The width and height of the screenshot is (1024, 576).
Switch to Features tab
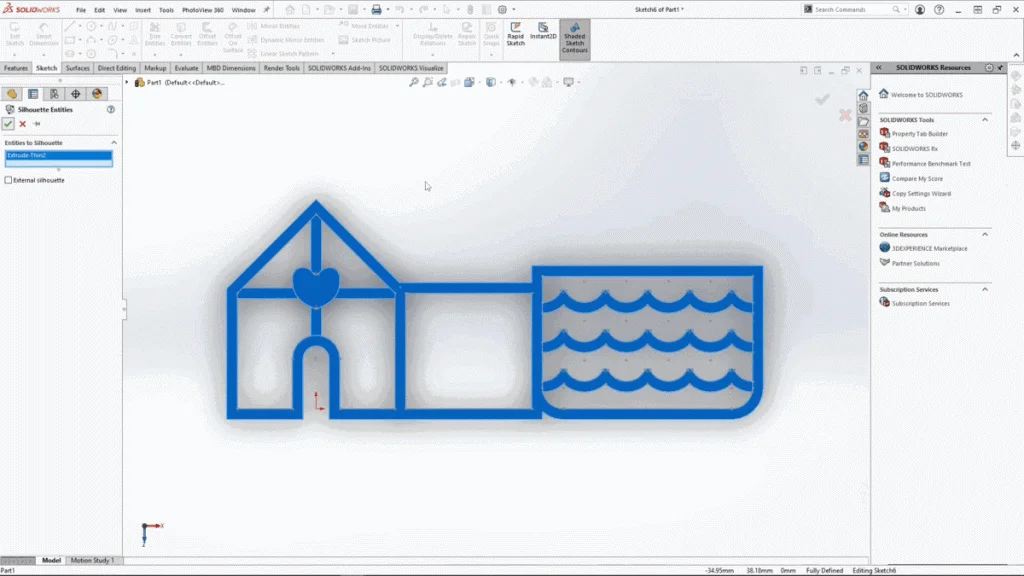(16, 68)
